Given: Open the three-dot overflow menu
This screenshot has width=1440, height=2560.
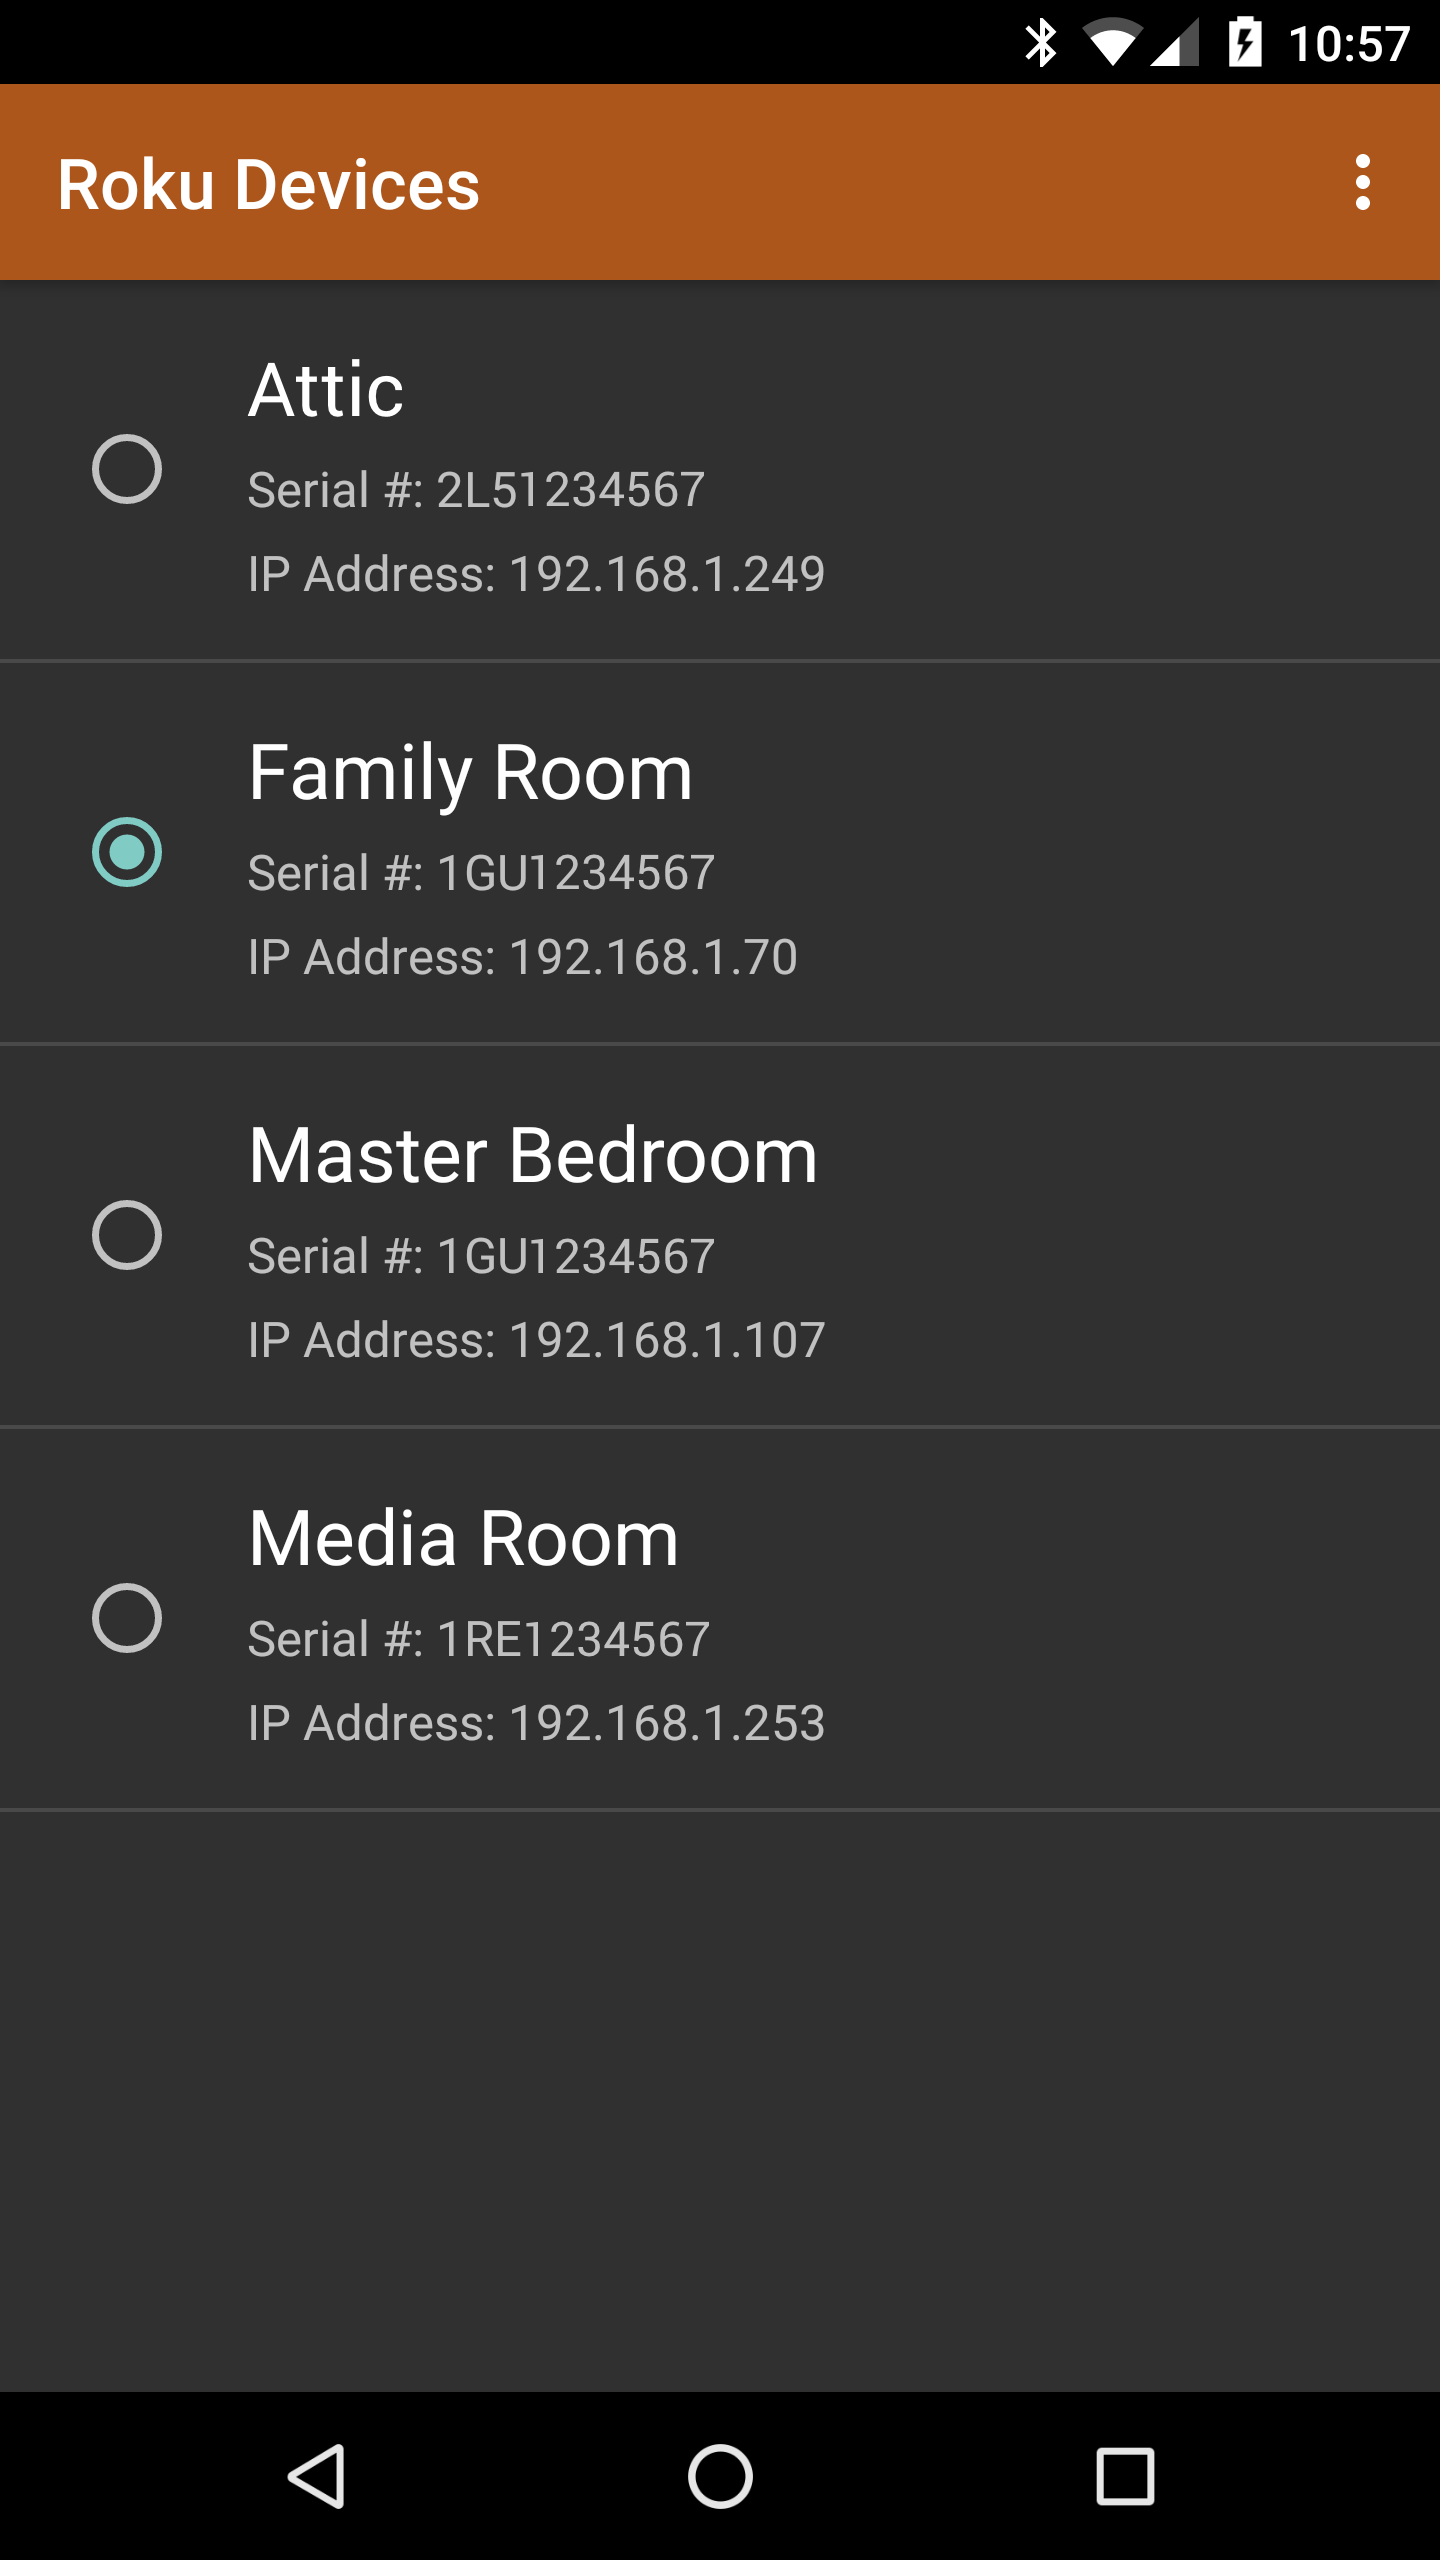Looking at the screenshot, I should pyautogui.click(x=1362, y=182).
